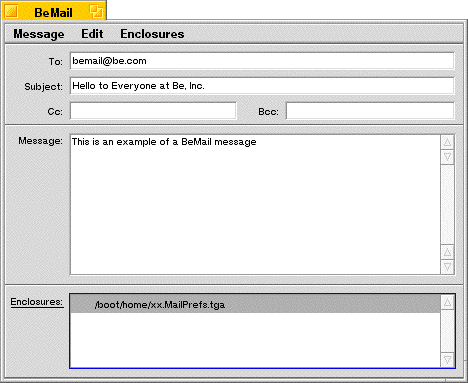Click the To address field
Screen dimensions: 468x383
coord(262,61)
